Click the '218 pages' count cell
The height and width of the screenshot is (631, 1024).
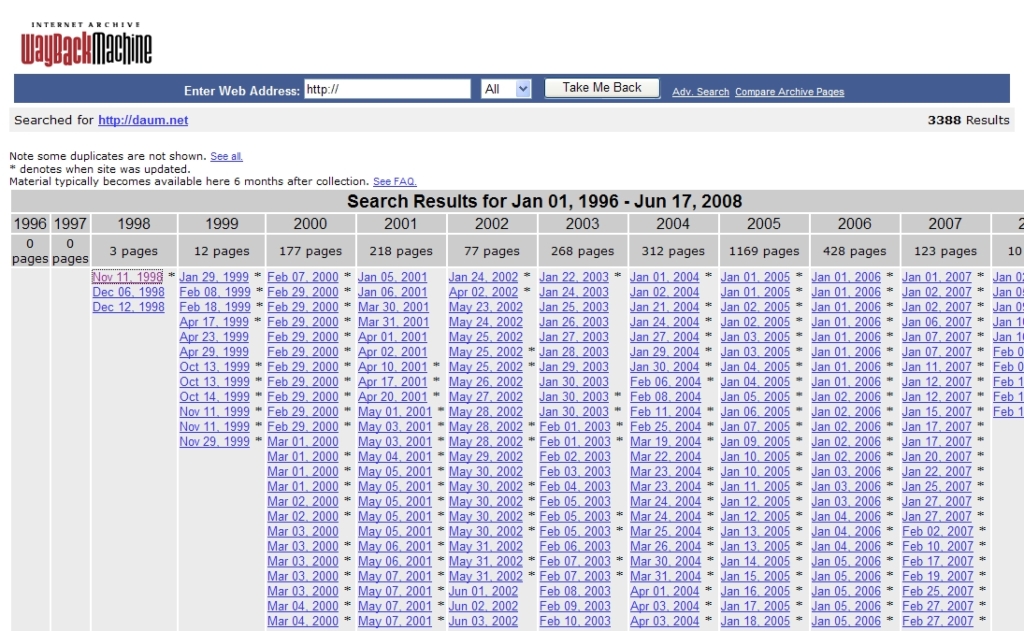[x=401, y=251]
